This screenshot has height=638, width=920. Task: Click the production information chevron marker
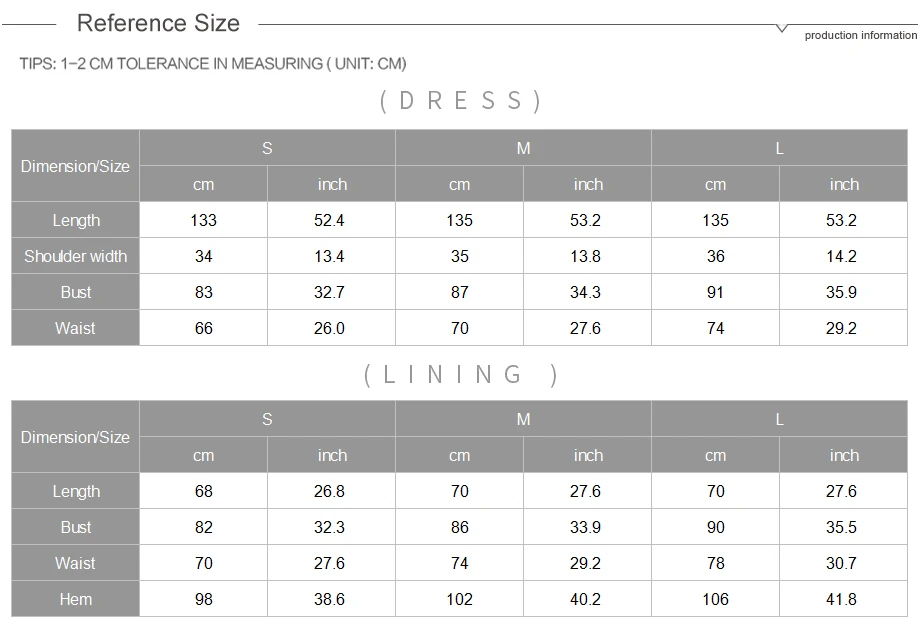click(x=782, y=28)
